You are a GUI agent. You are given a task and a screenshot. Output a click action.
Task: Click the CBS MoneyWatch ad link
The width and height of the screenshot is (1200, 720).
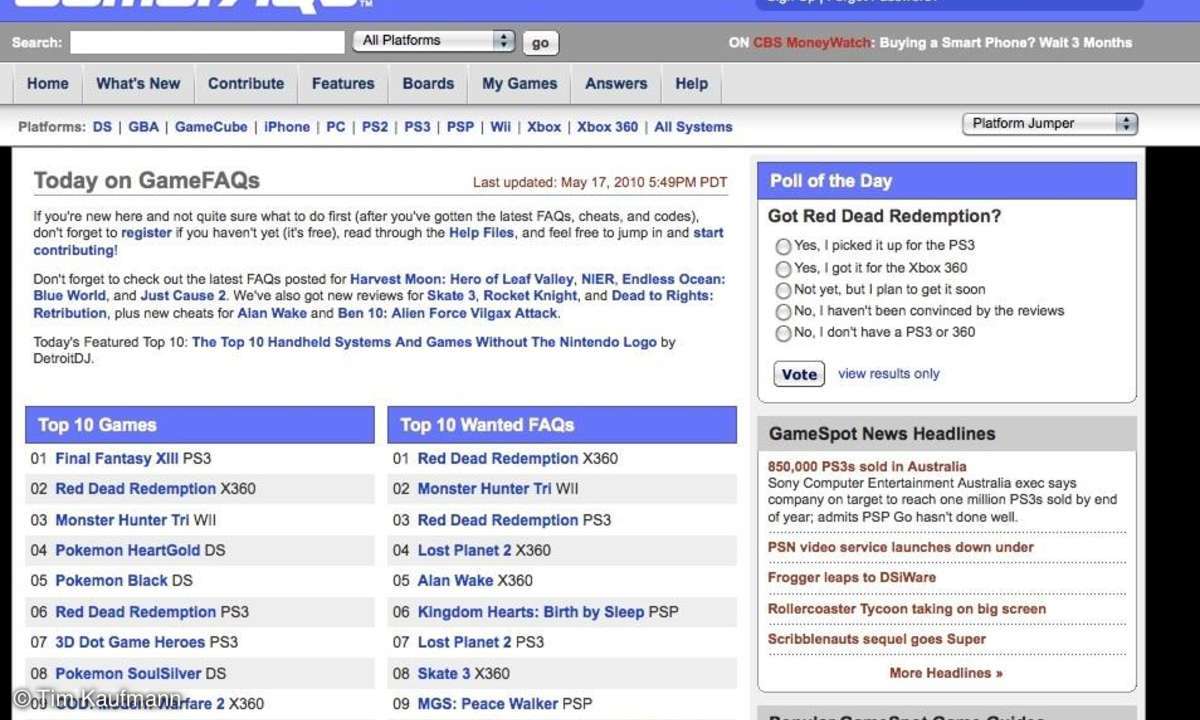coord(812,43)
